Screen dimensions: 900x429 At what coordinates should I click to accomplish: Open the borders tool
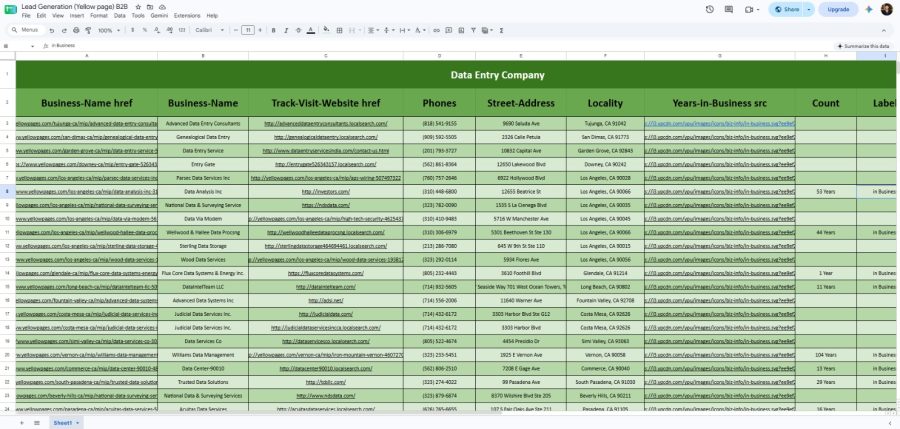tap(339, 30)
